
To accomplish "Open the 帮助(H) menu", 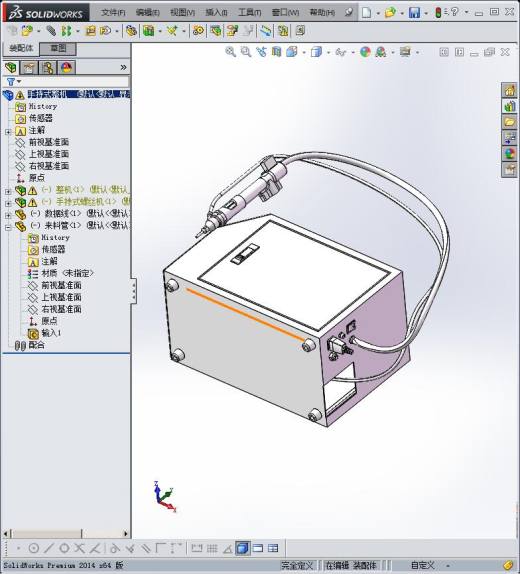I will (x=322, y=12).
